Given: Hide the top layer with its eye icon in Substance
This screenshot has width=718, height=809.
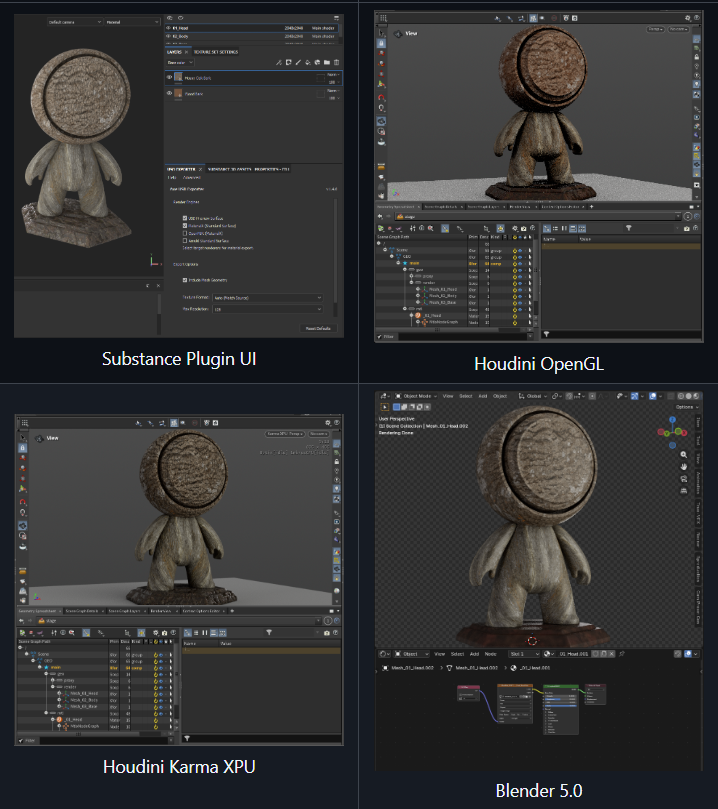Looking at the screenshot, I should (169, 77).
